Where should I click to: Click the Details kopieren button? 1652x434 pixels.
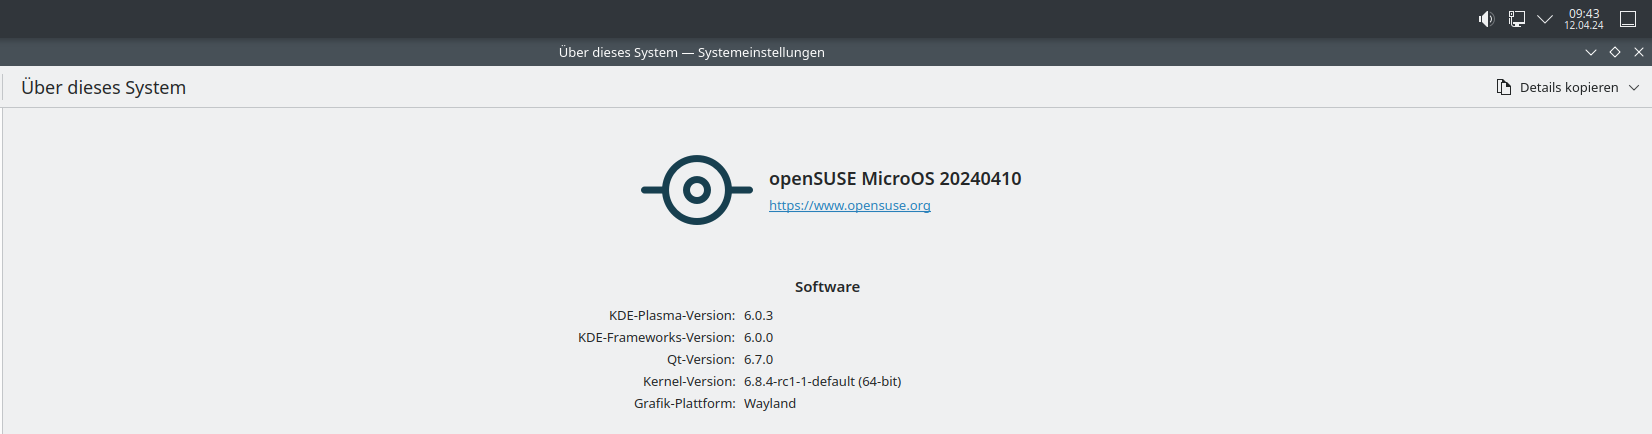coord(1568,87)
